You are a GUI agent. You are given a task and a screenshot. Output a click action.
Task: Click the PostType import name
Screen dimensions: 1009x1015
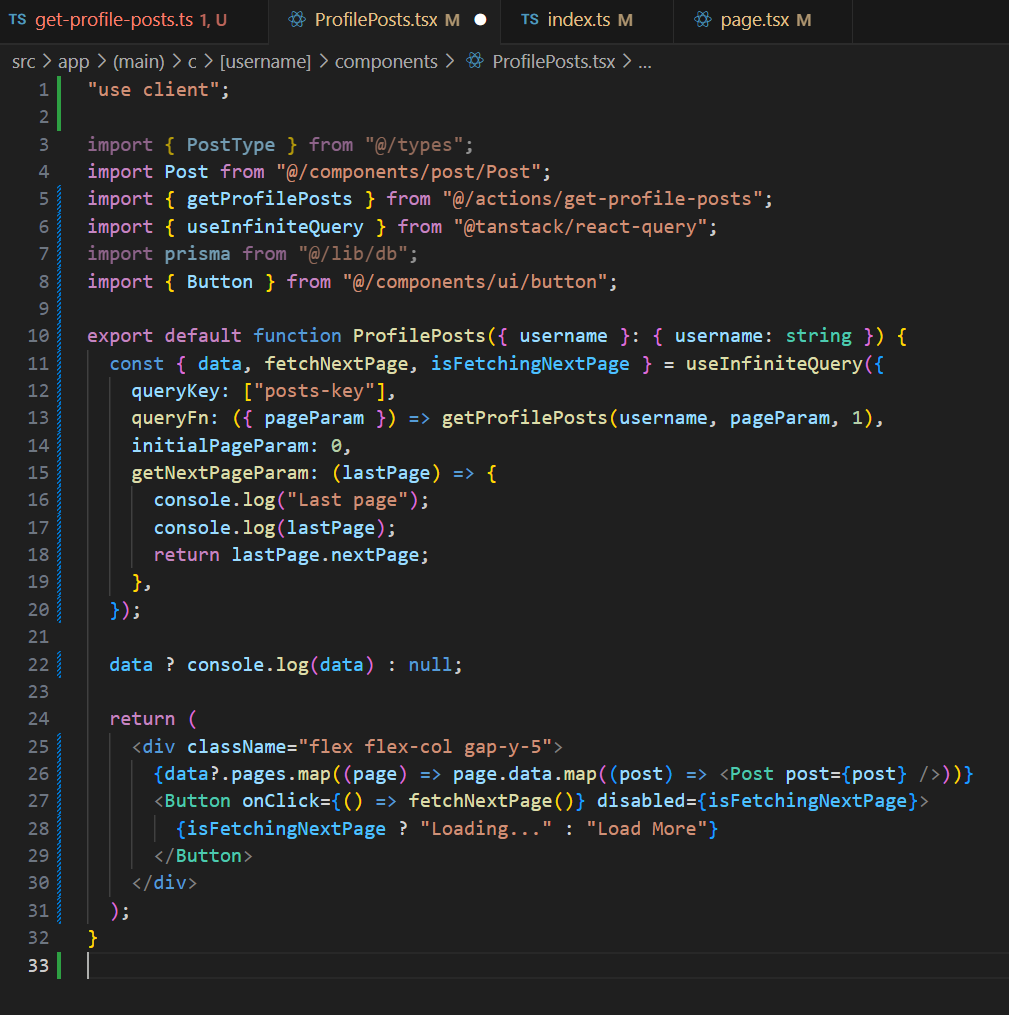(230, 144)
